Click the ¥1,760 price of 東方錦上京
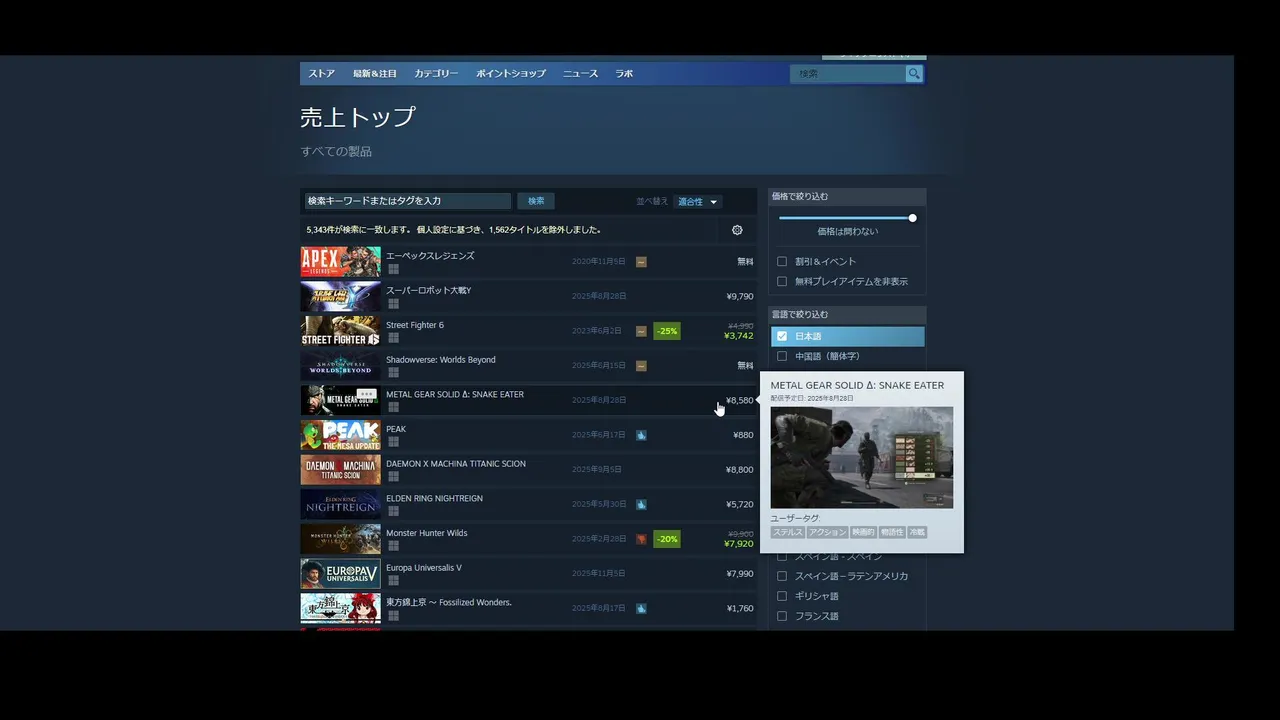This screenshot has width=1280, height=720. click(x=740, y=609)
